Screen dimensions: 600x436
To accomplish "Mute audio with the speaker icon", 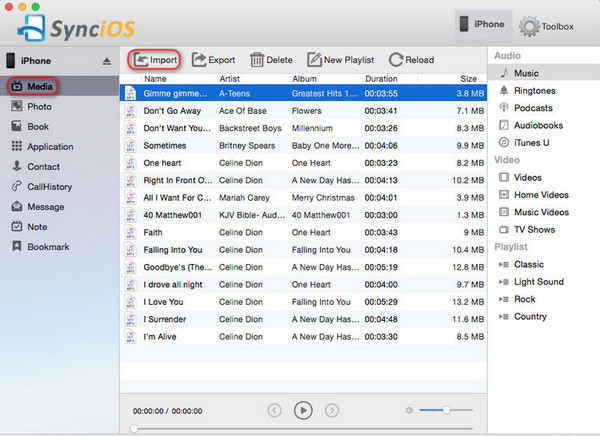I will click(409, 410).
